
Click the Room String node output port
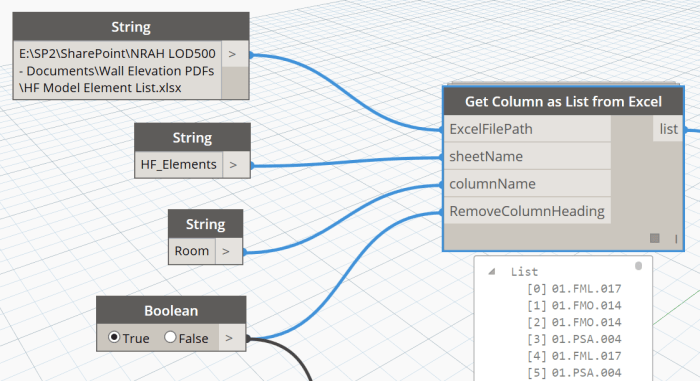coord(229,251)
